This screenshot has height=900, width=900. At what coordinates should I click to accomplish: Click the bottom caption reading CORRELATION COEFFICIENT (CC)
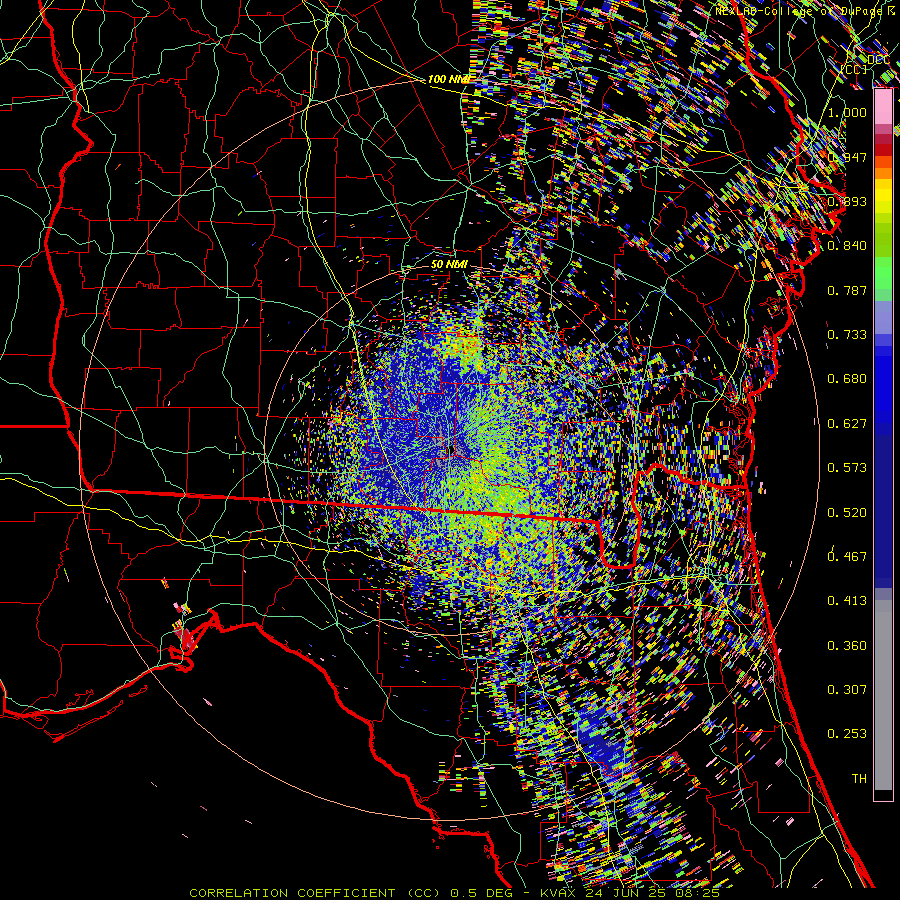pos(316,893)
